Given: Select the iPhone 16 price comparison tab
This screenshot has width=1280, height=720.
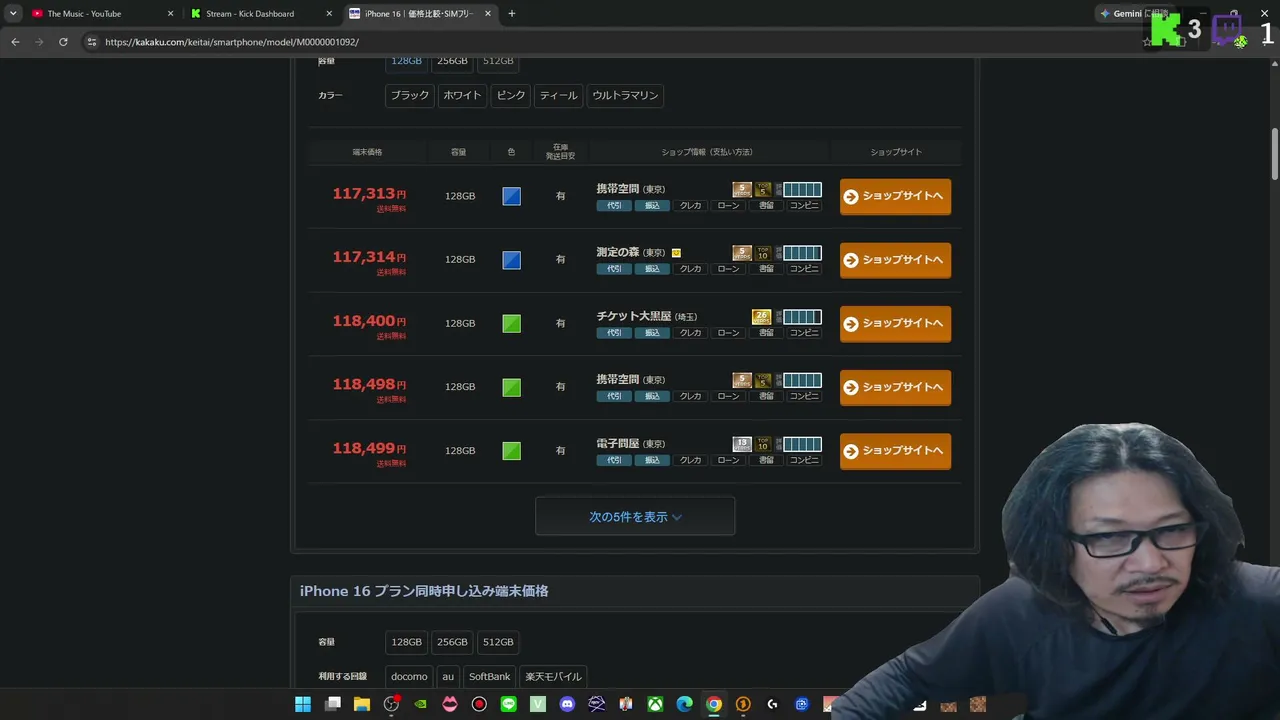Looking at the screenshot, I should point(420,14).
